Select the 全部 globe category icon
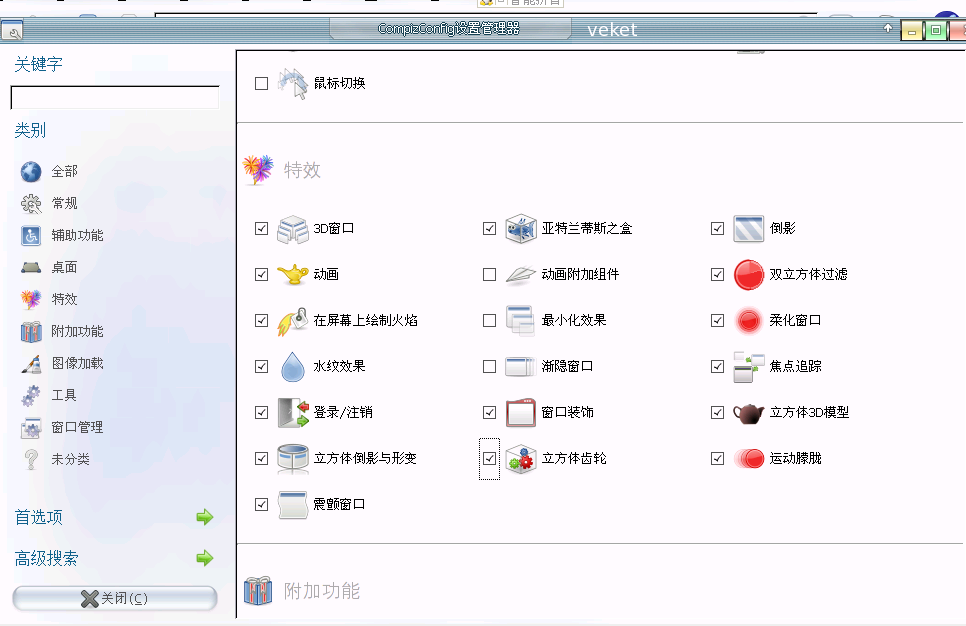The height and width of the screenshot is (626, 966). tap(31, 172)
